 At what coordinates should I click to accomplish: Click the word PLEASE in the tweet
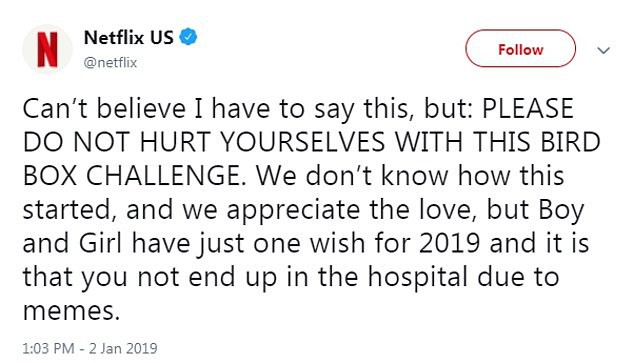point(528,108)
